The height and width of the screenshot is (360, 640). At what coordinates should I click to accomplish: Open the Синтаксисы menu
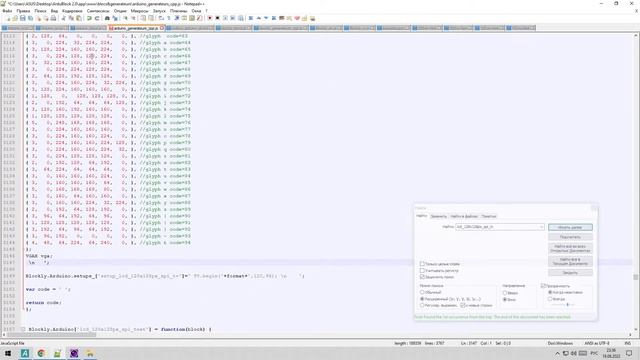[x=98, y=11]
